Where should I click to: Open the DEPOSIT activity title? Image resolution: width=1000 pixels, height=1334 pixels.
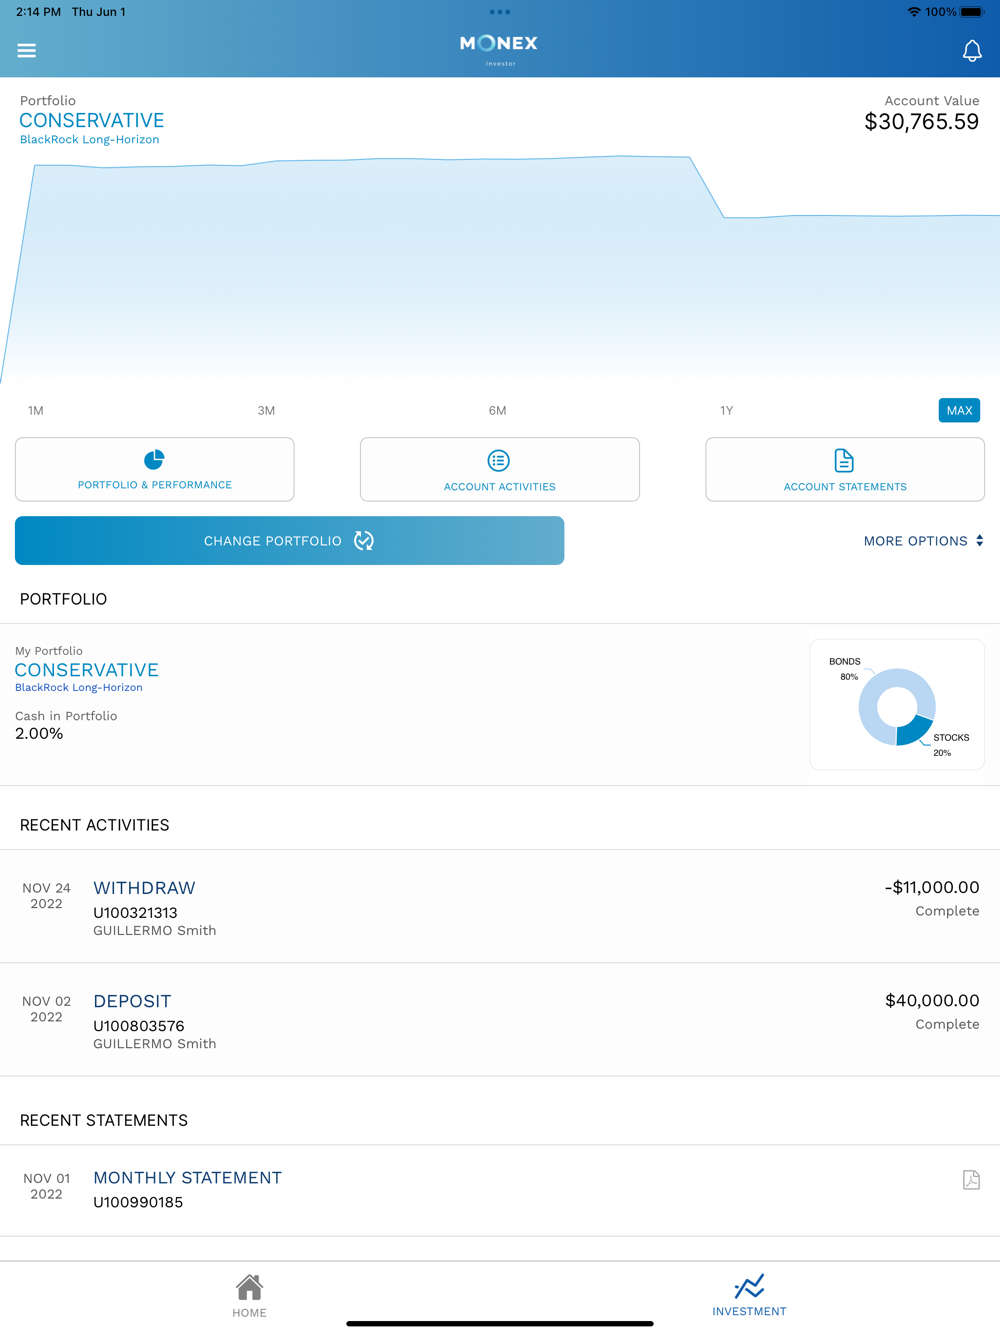pos(132,1001)
